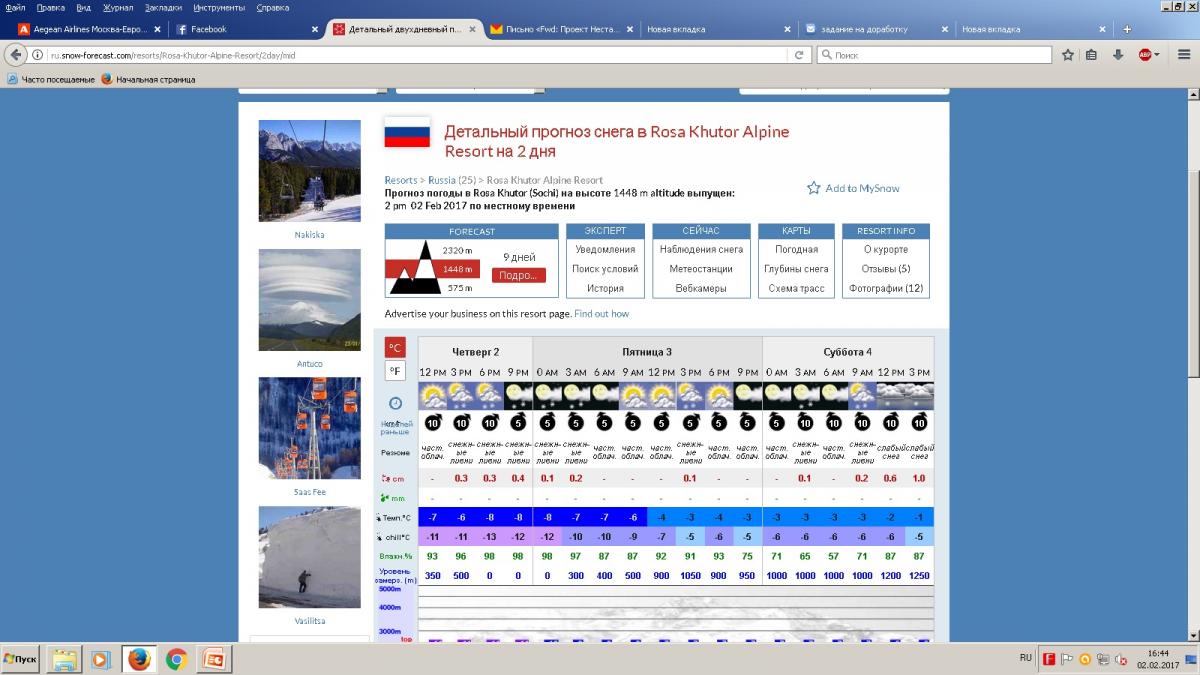Switch to the 'Письмо Fwd: Проект' tab
1200x675 pixels.
pyautogui.click(x=561, y=29)
